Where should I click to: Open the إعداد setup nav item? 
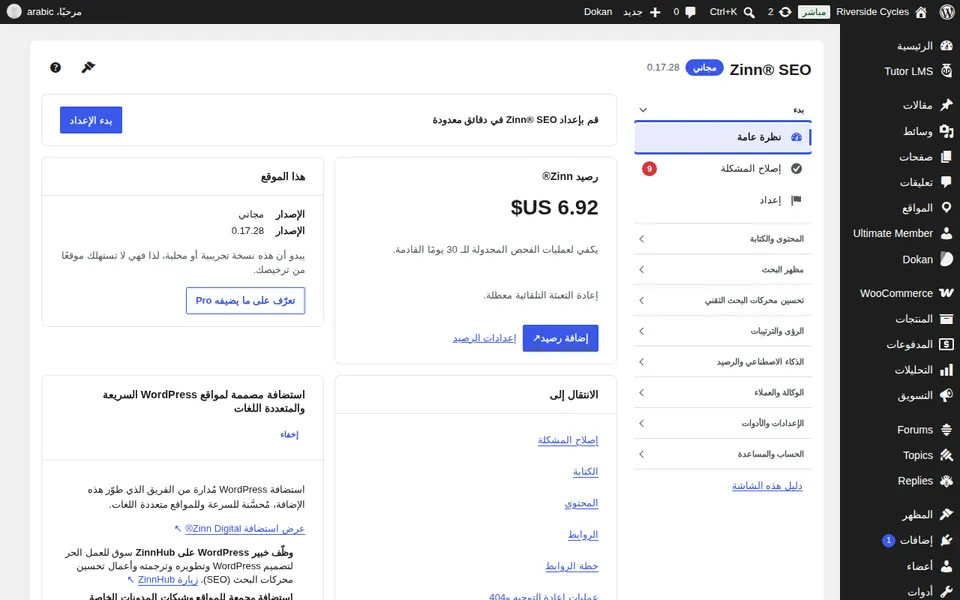(x=722, y=200)
